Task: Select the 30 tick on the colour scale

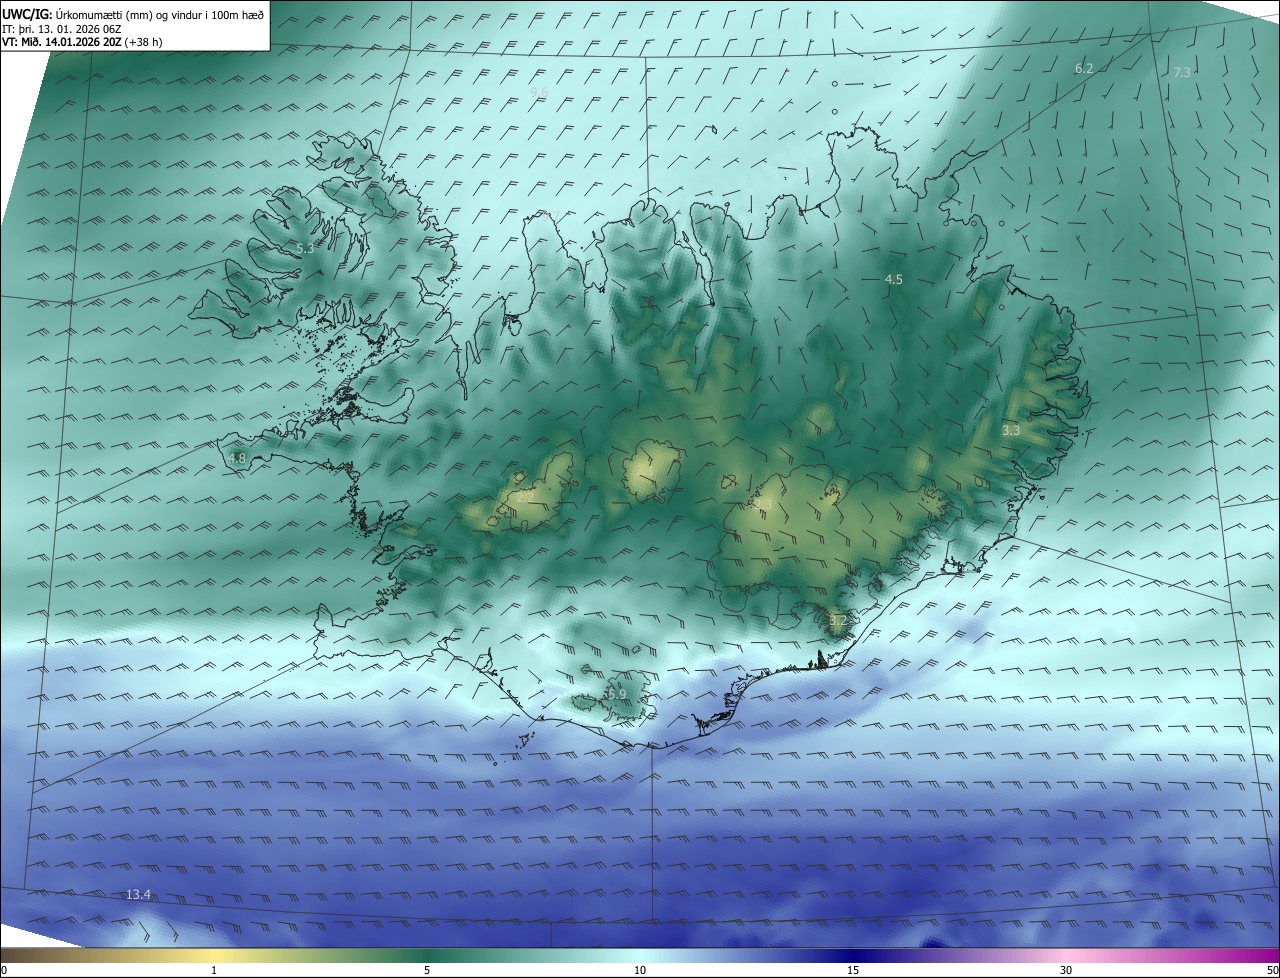Action: (1066, 970)
